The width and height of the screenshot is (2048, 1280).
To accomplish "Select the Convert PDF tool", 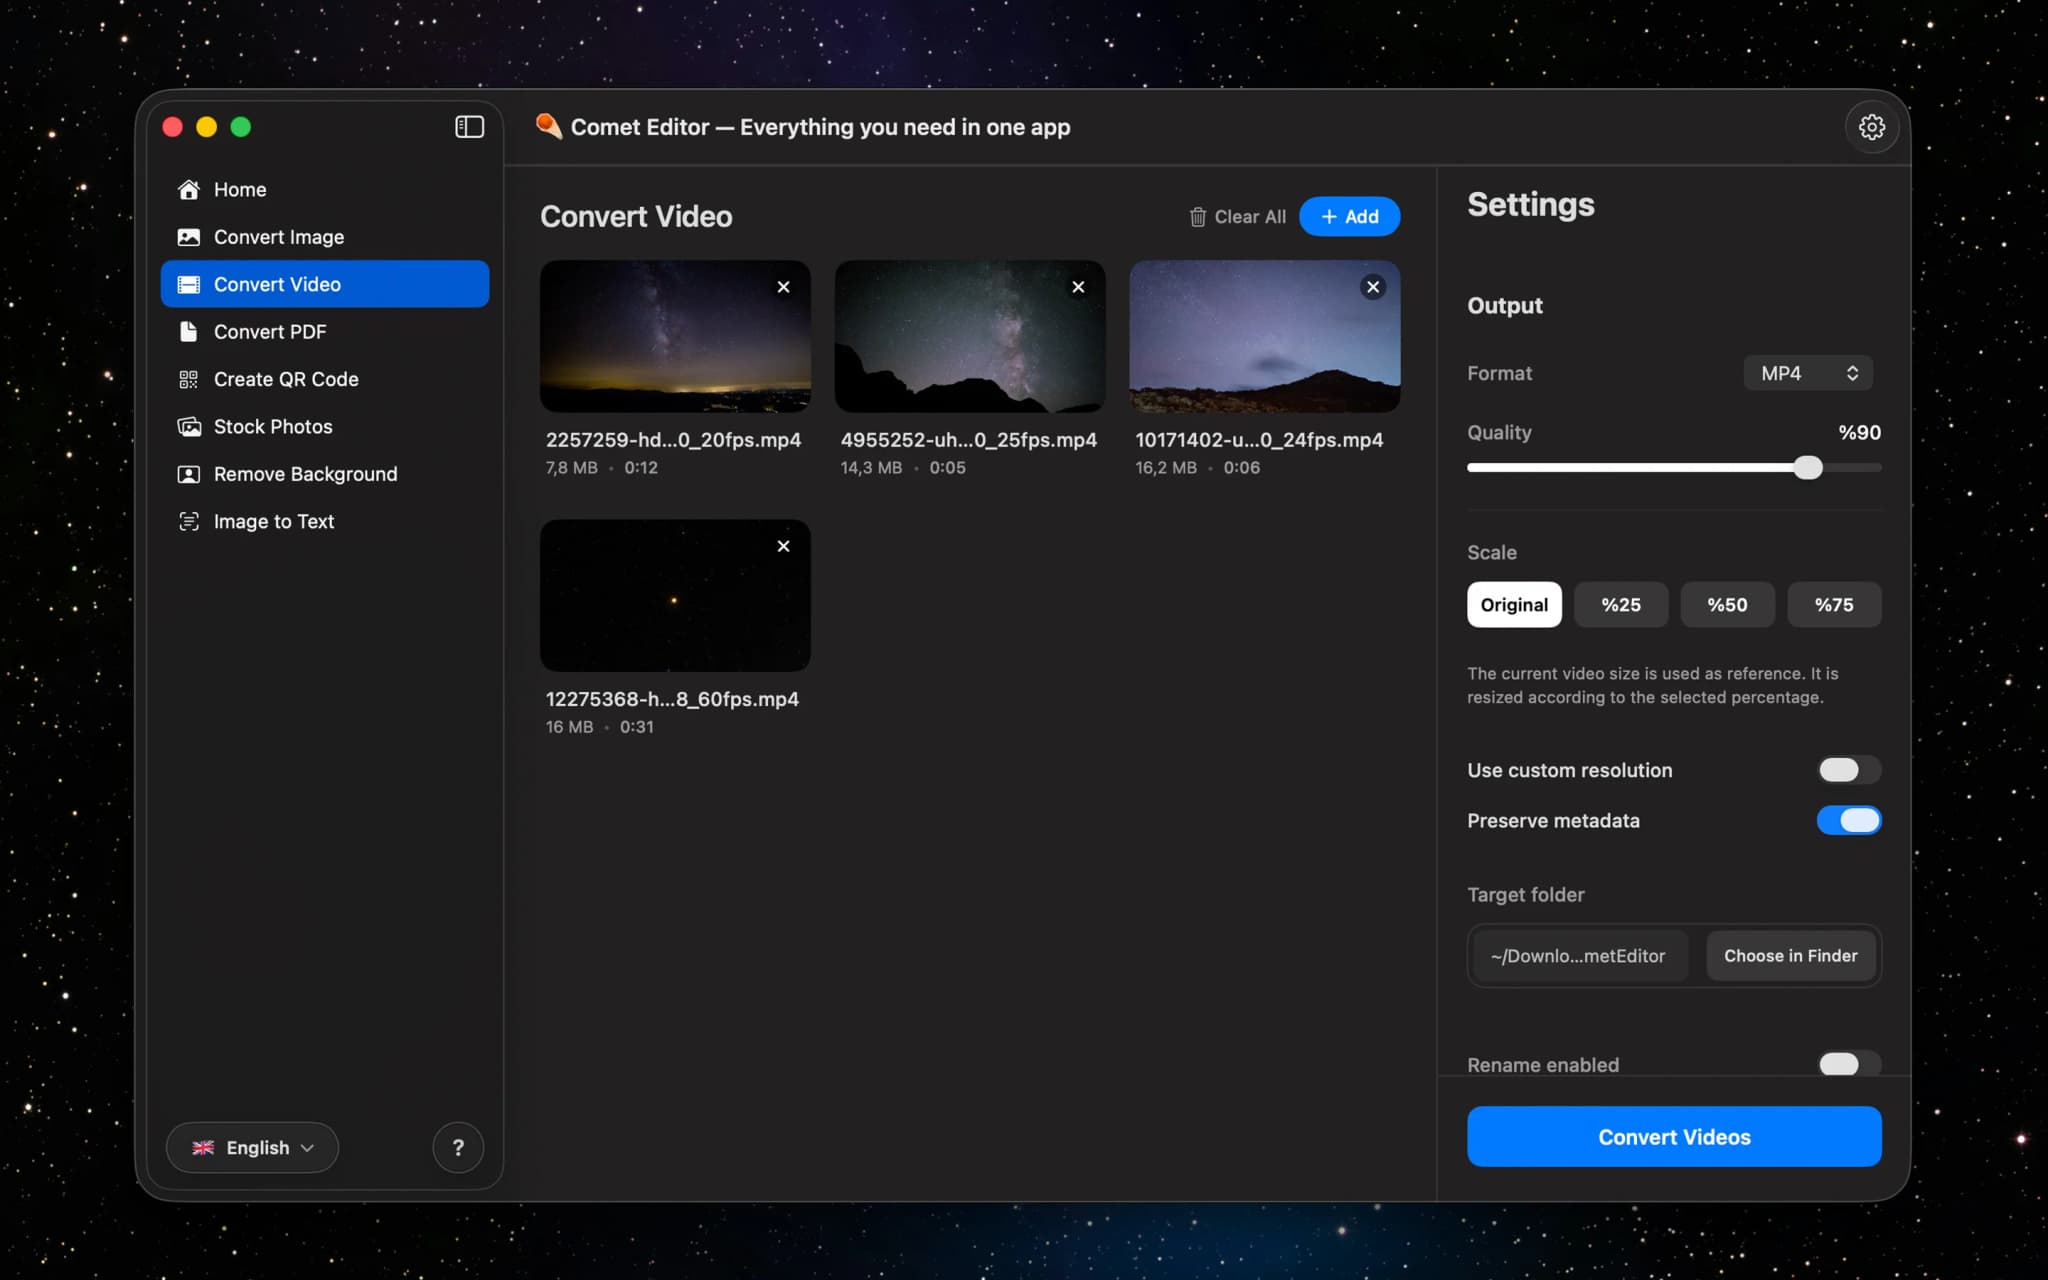I will coord(270,331).
